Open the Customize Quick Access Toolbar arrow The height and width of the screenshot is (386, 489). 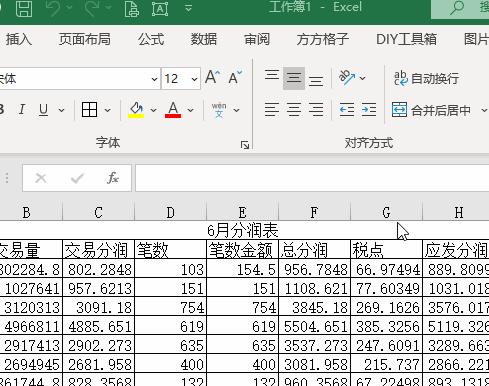tap(188, 8)
